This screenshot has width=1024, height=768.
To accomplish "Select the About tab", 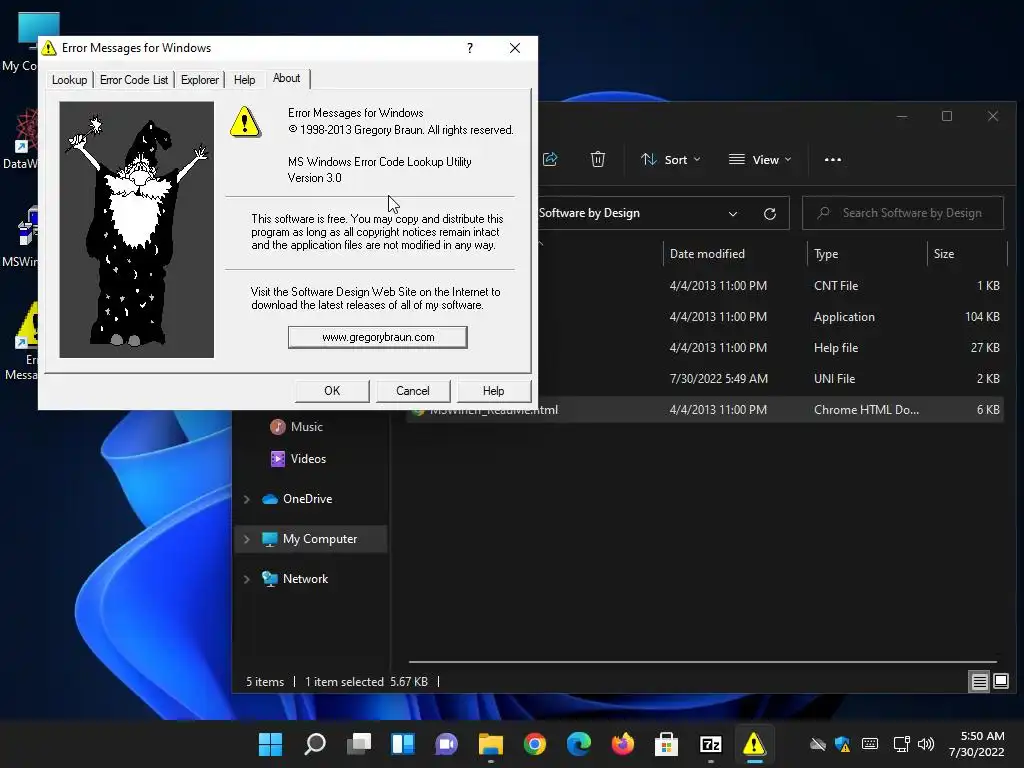I will coord(287,78).
